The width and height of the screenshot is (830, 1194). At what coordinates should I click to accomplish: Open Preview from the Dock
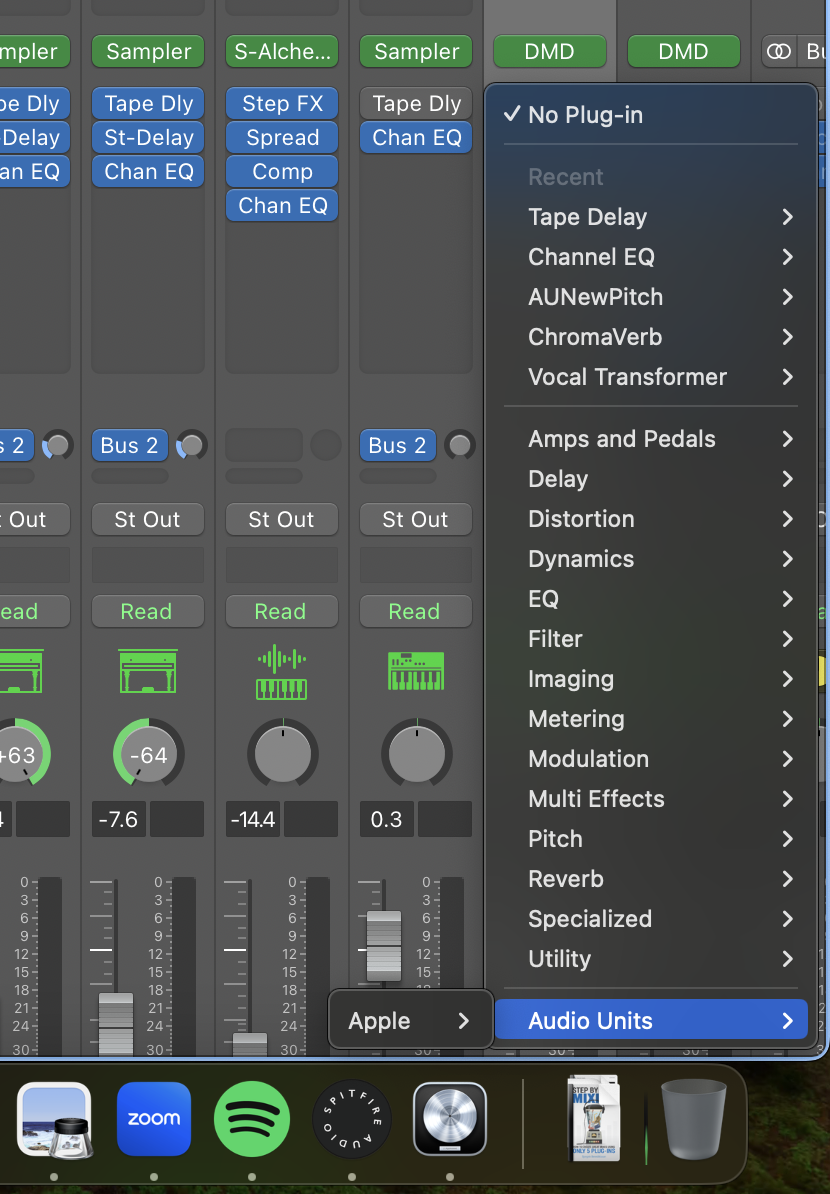coord(54,1119)
